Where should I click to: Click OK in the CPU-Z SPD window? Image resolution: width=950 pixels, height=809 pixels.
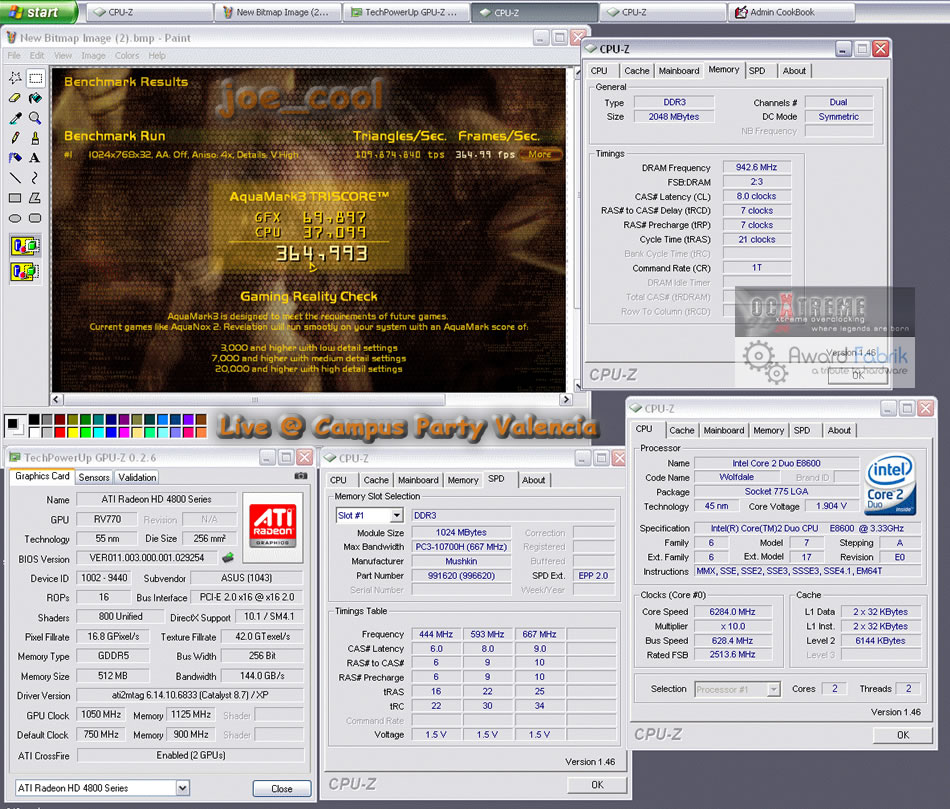[x=597, y=785]
